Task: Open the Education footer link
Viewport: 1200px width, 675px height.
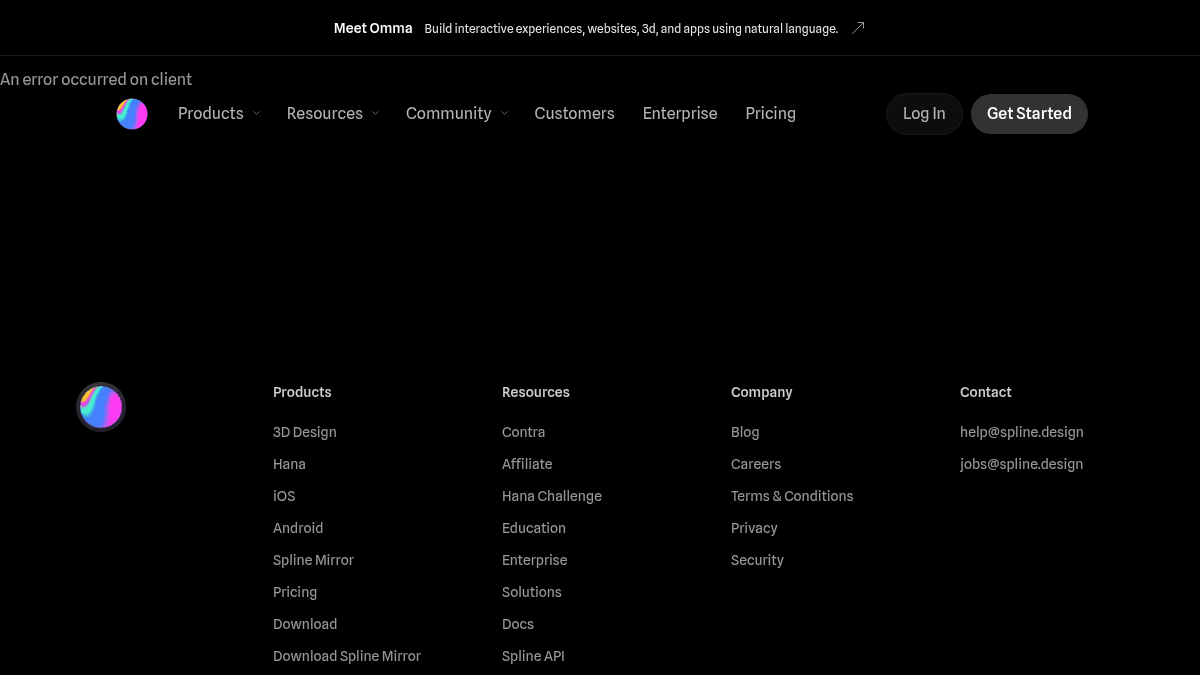Action: [534, 528]
